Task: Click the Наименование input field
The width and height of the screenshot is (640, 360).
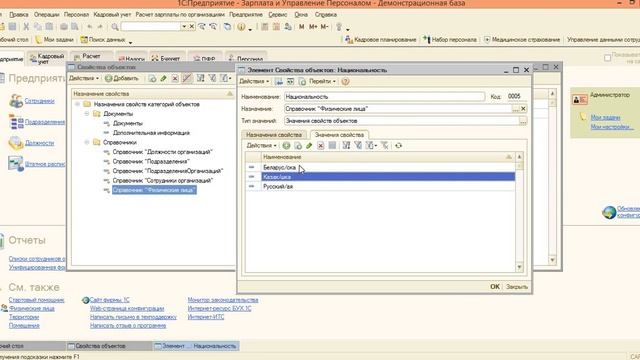Action: (384, 97)
